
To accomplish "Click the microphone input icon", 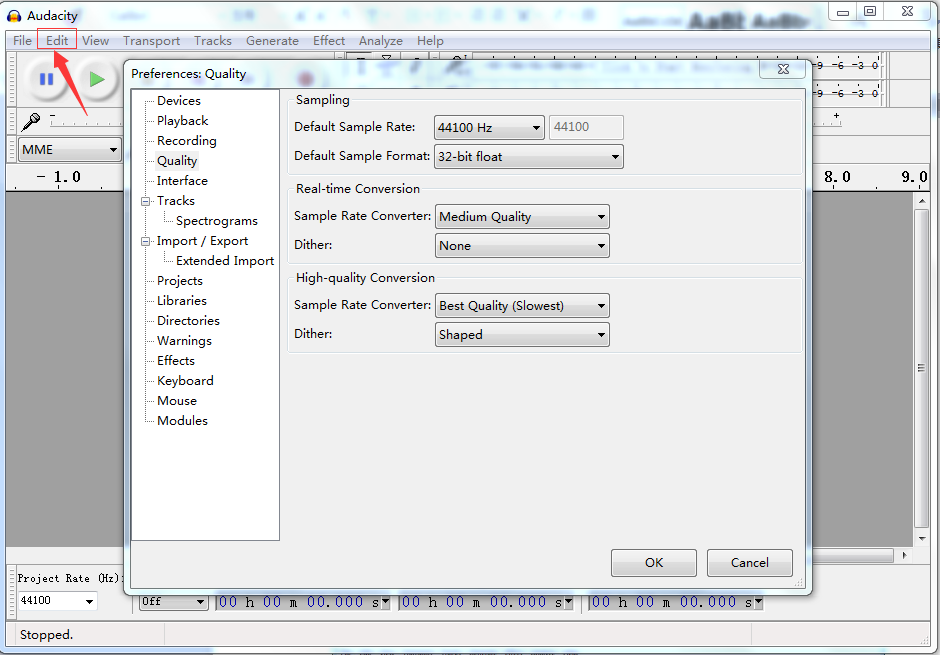I will coord(31,121).
